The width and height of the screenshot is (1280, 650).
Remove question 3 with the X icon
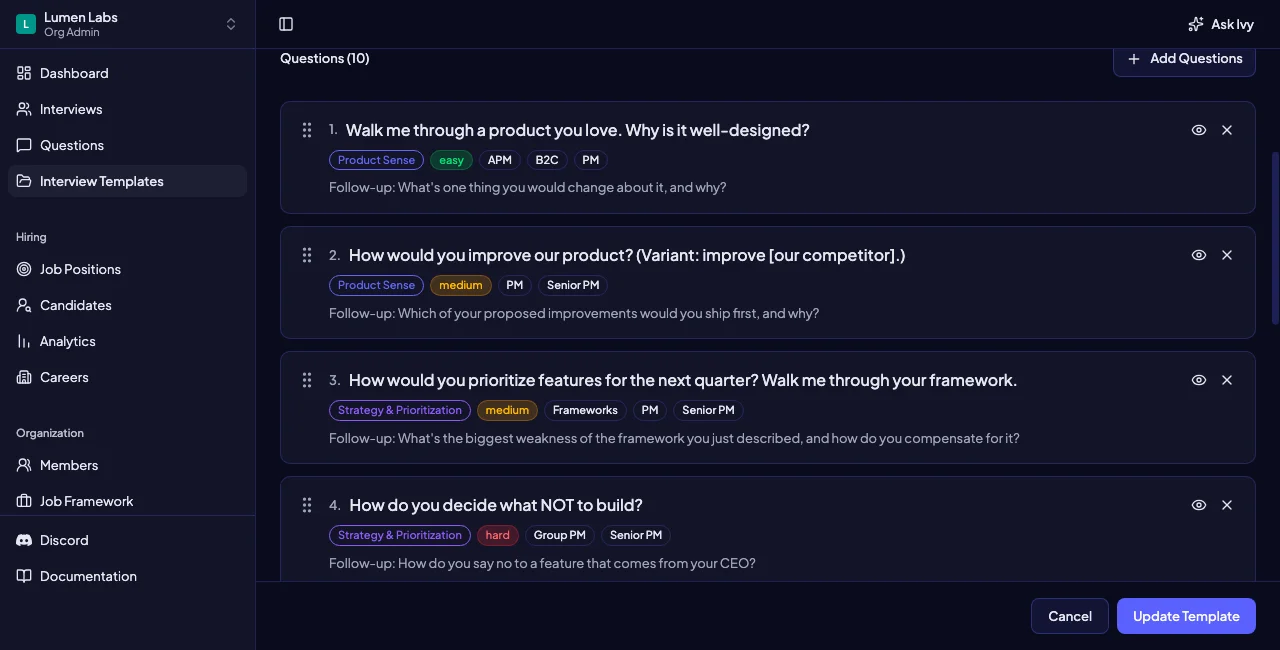(1227, 380)
